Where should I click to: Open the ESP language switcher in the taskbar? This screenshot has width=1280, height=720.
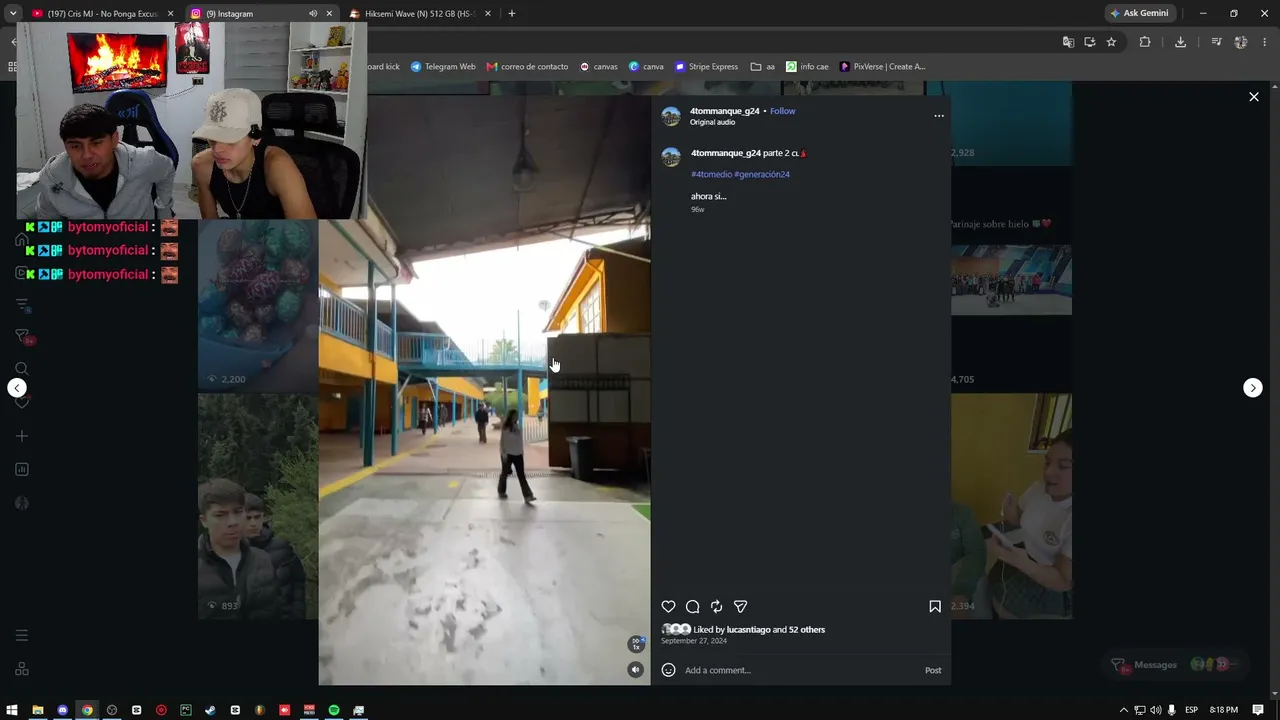tap(1191, 710)
